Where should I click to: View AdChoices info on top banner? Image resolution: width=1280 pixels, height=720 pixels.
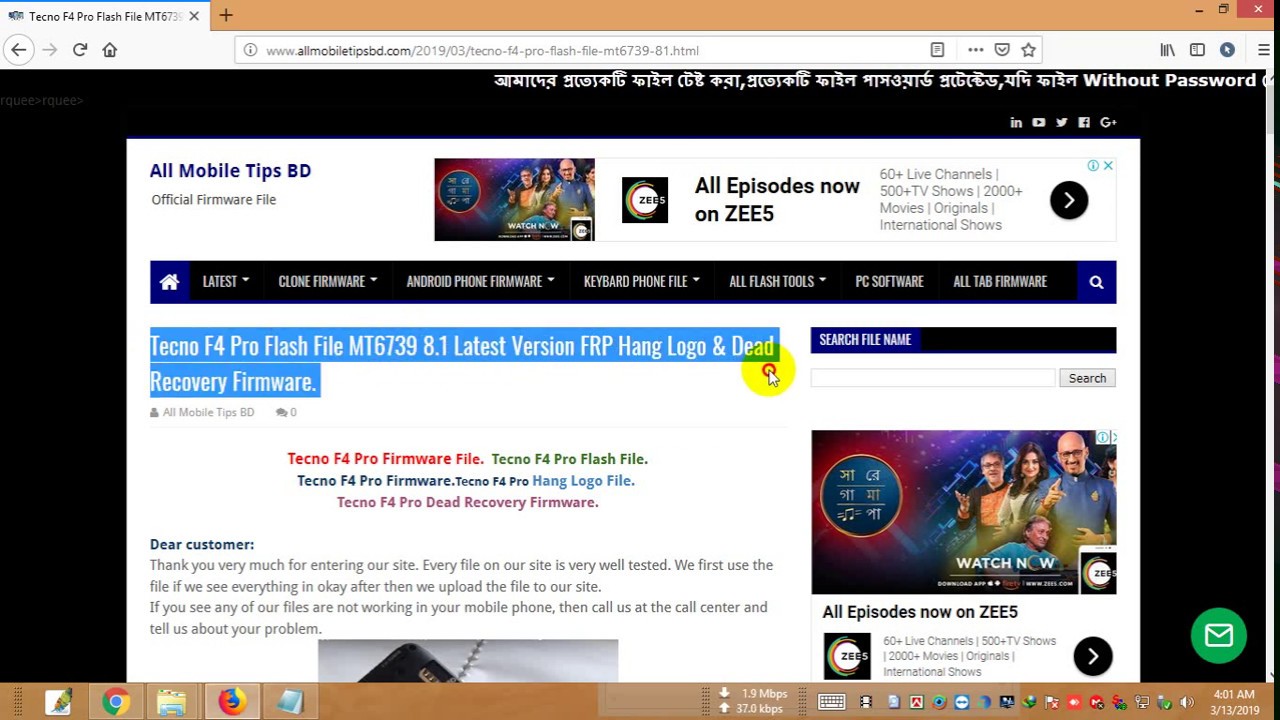point(1093,165)
